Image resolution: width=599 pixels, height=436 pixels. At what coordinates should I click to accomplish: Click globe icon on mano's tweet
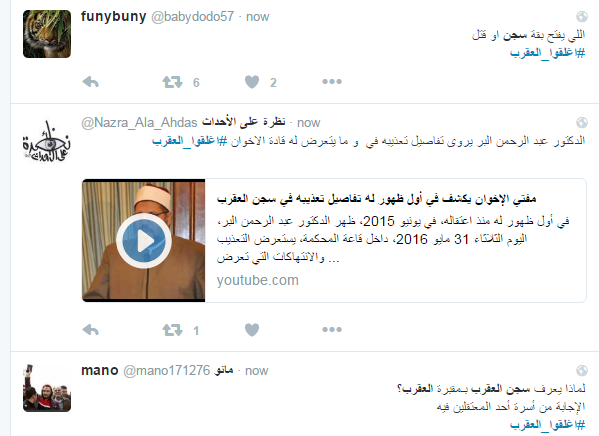582,370
